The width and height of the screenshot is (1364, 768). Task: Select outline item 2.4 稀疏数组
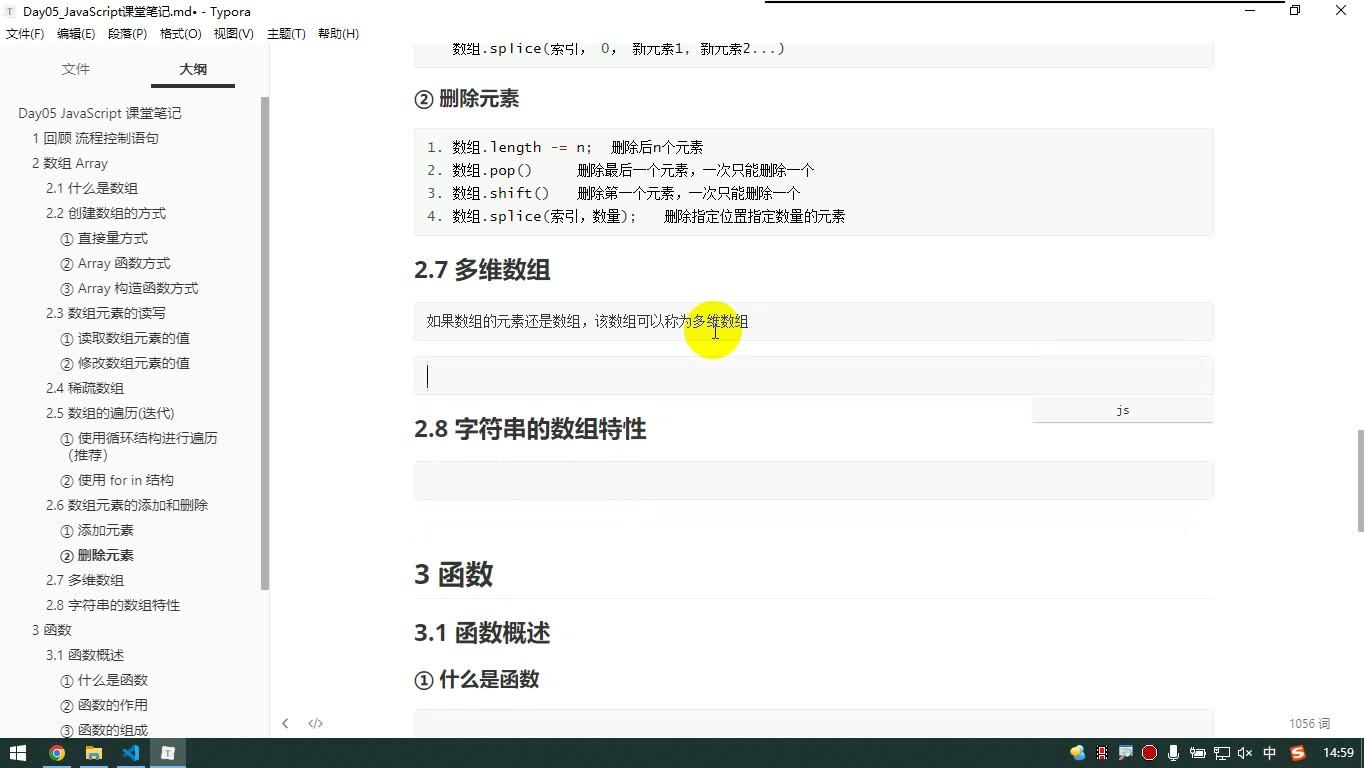click(85, 388)
